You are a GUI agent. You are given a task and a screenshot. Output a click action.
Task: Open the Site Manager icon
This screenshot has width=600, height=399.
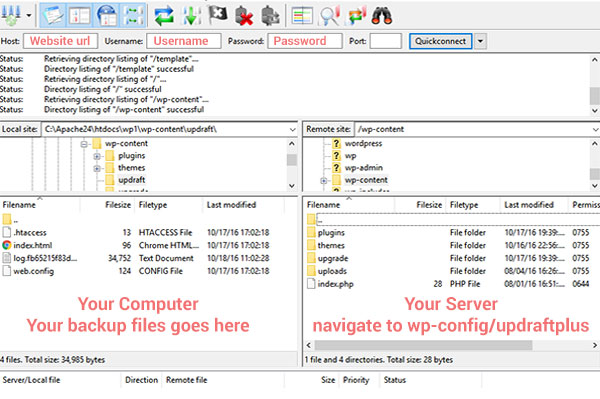tap(11, 15)
